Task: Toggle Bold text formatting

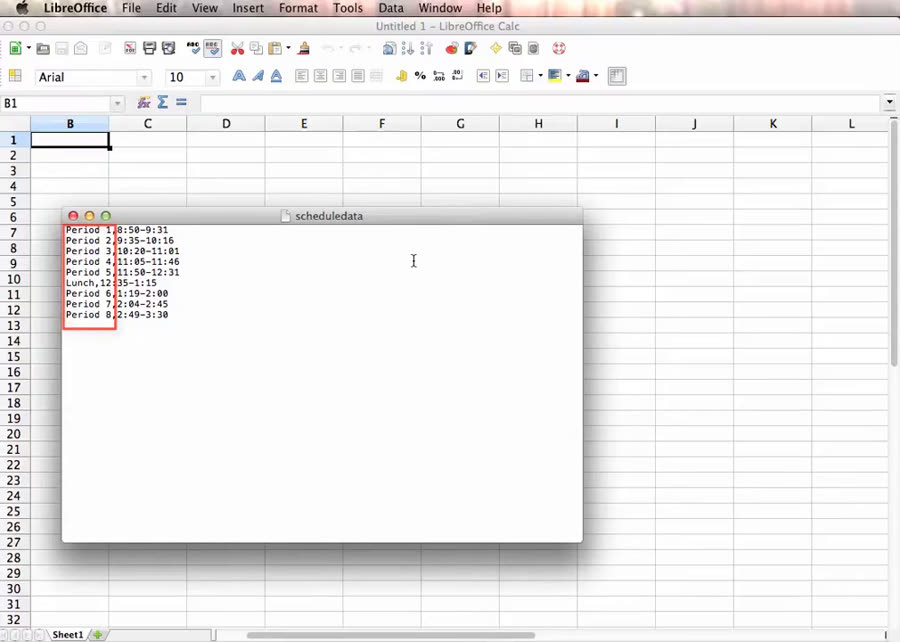Action: tap(239, 76)
